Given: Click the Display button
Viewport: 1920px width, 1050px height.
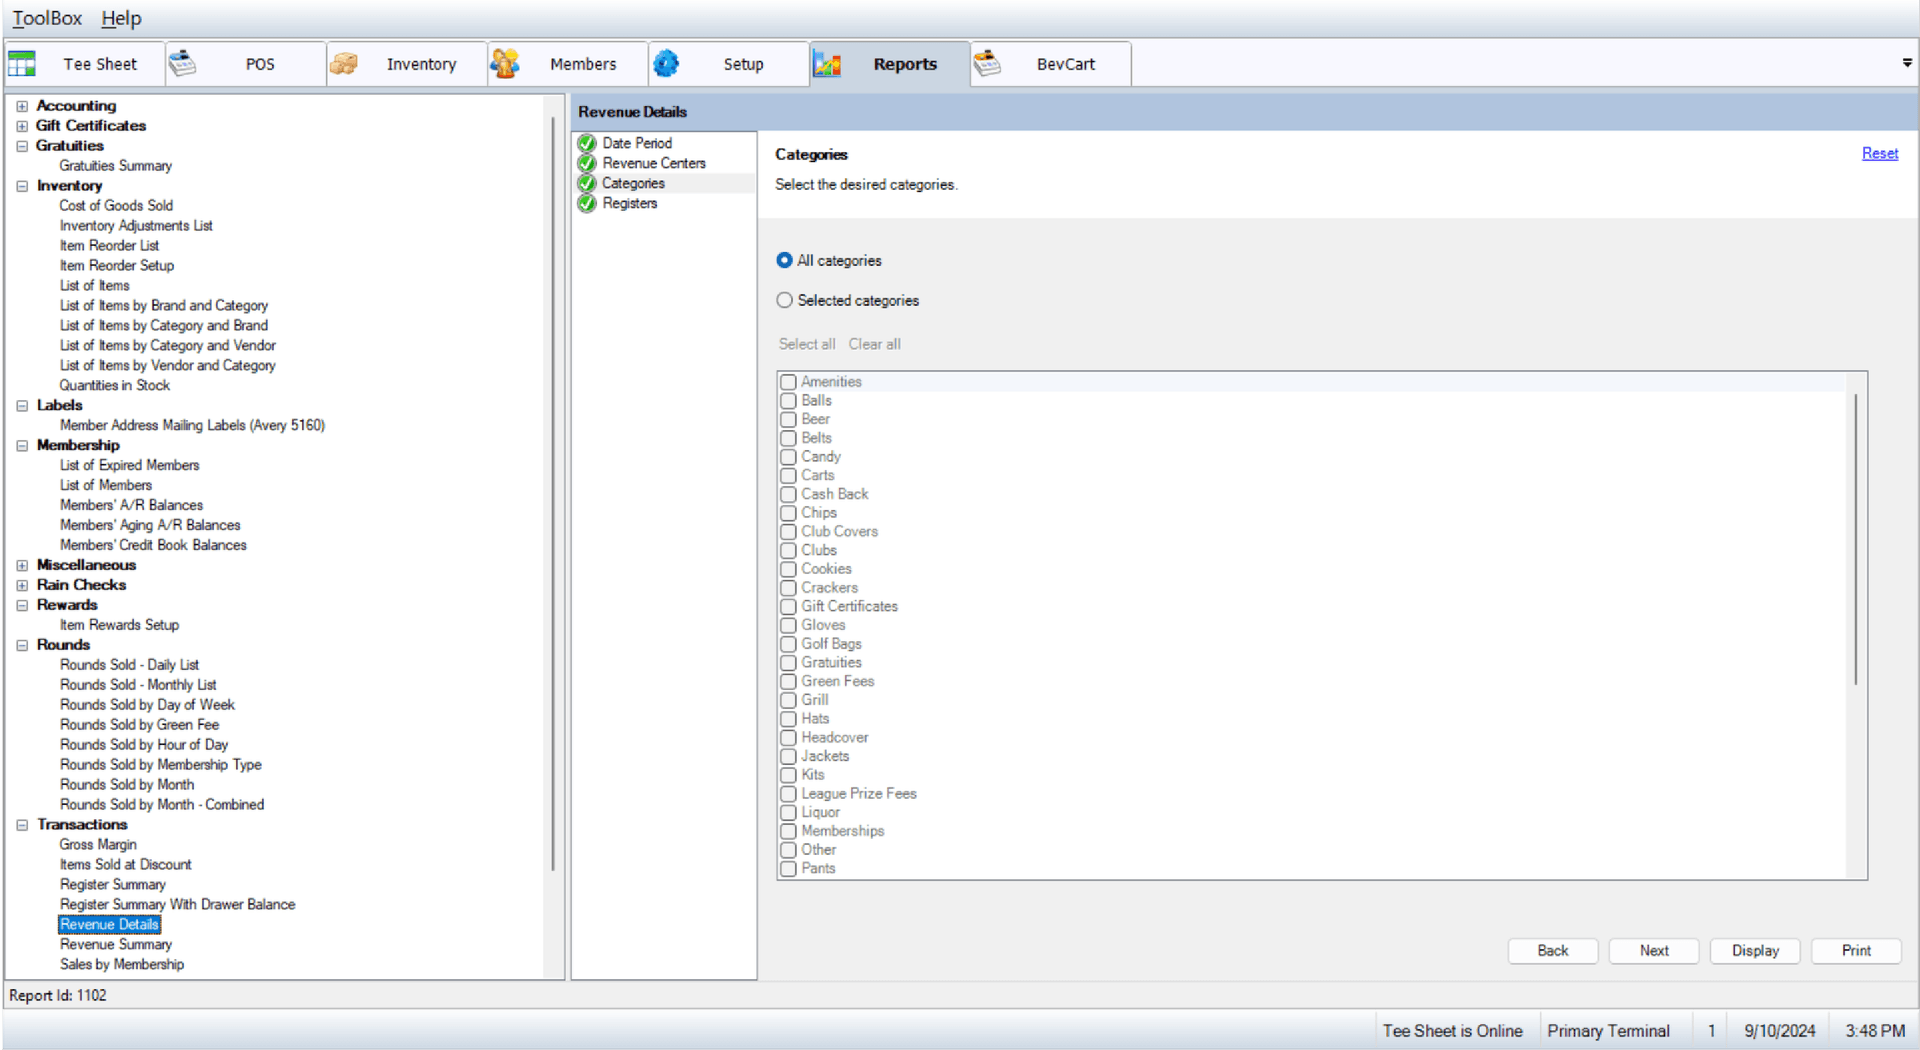Looking at the screenshot, I should [x=1755, y=951].
